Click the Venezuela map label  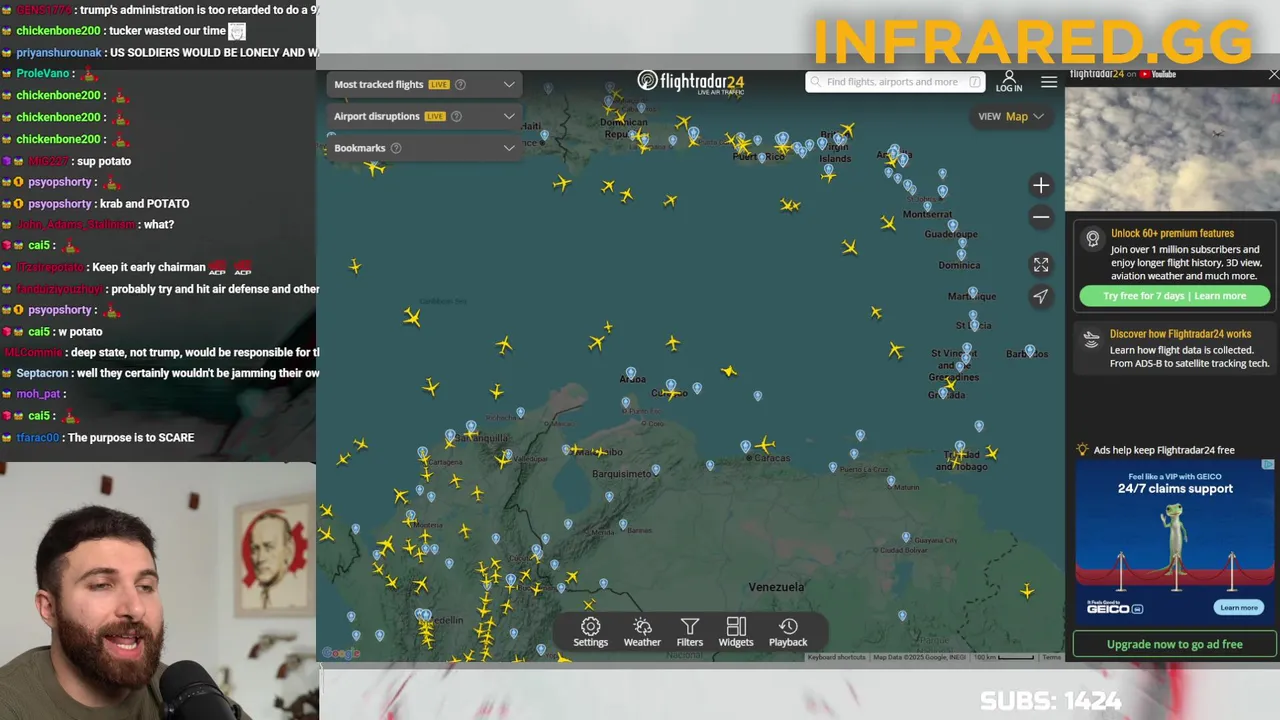click(776, 587)
